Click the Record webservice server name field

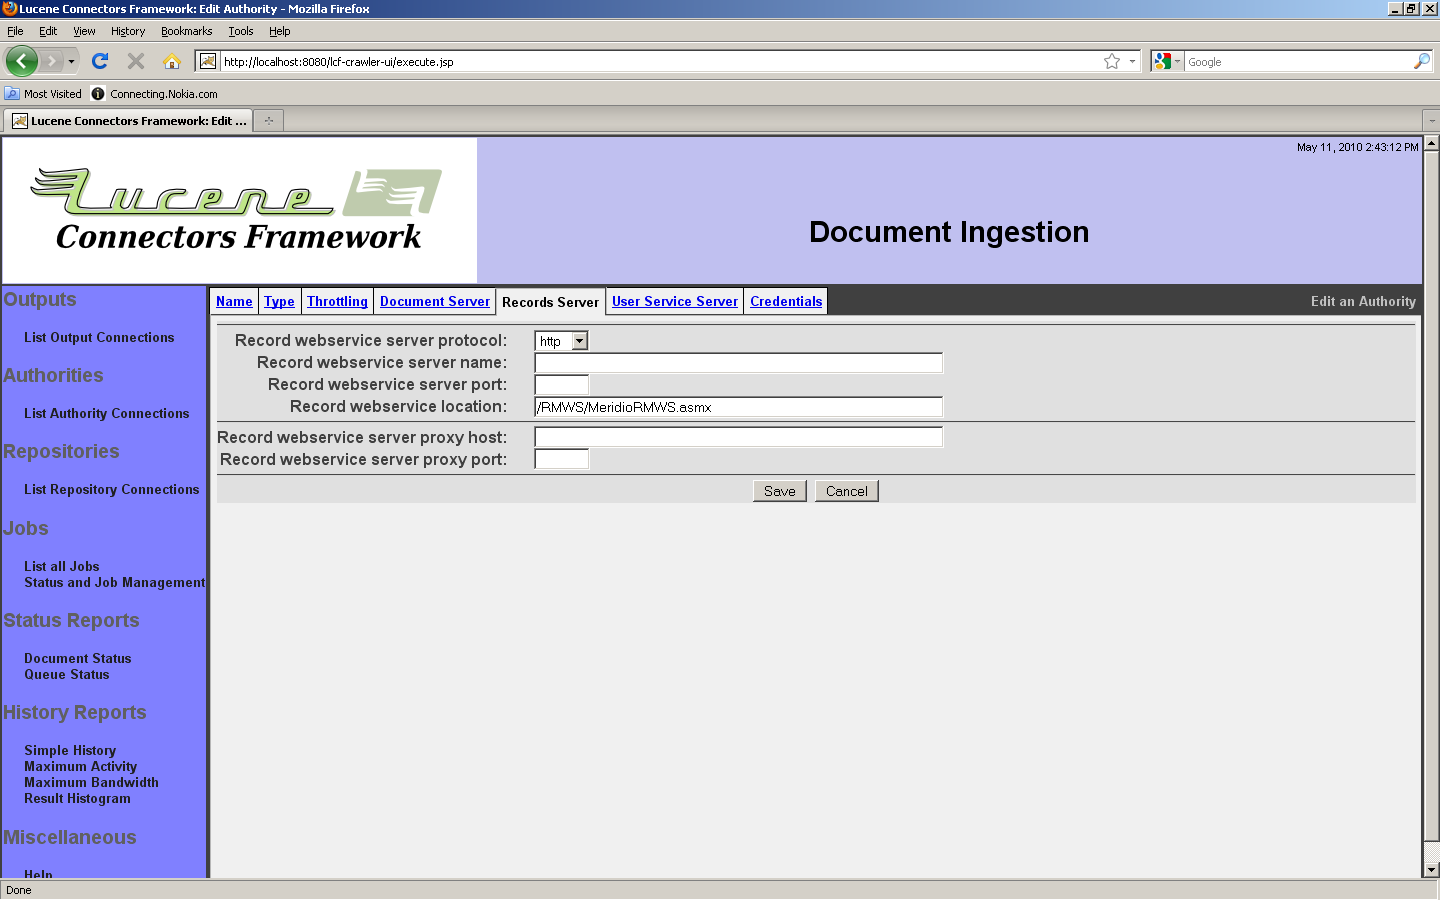(738, 363)
